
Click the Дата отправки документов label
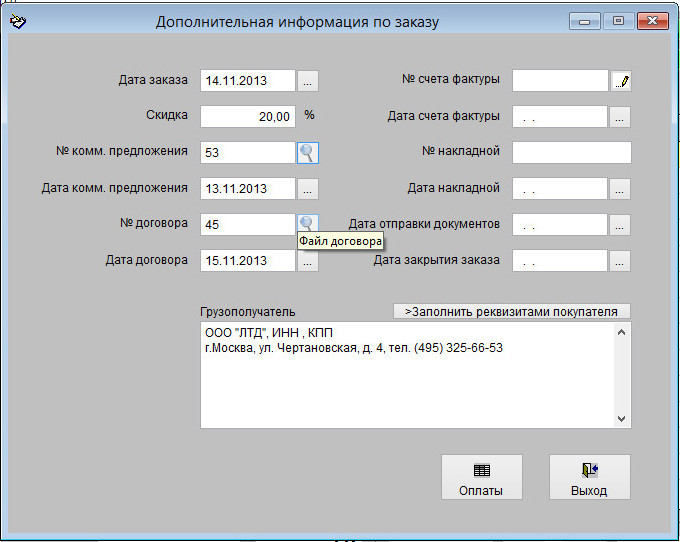(424, 224)
